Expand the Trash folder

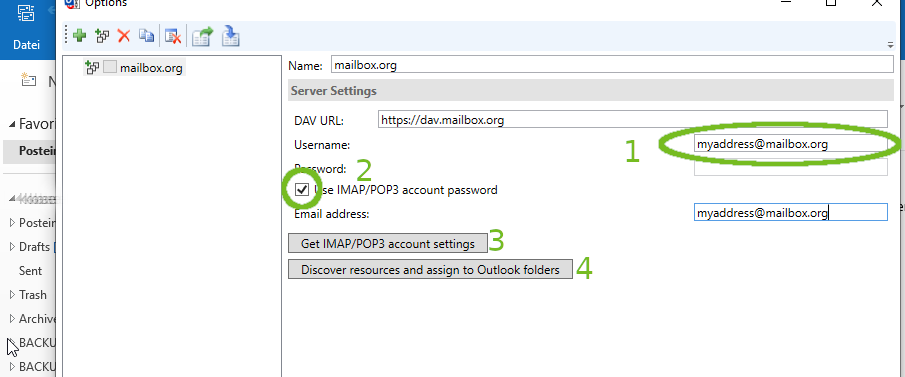(13, 294)
